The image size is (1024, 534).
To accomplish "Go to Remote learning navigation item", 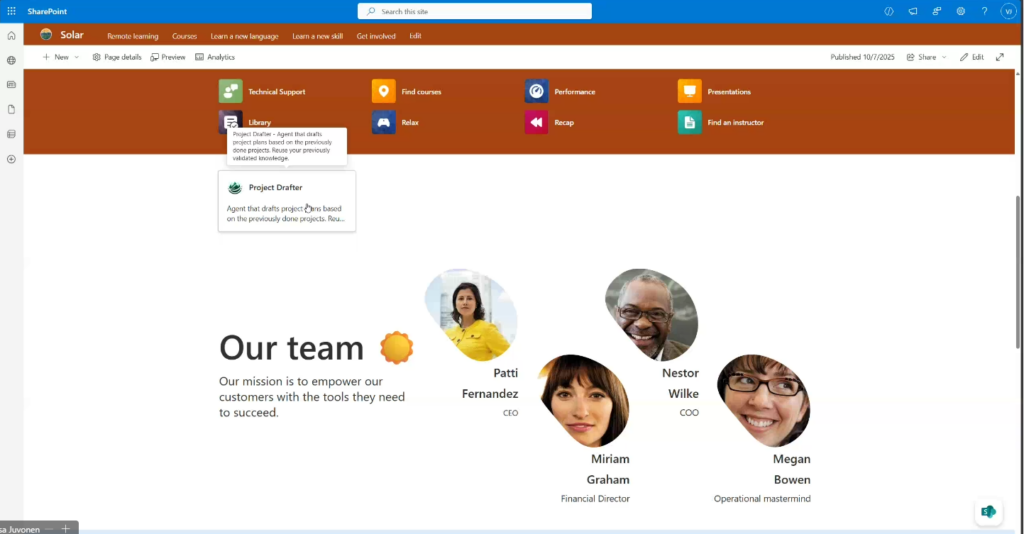I will (x=133, y=36).
